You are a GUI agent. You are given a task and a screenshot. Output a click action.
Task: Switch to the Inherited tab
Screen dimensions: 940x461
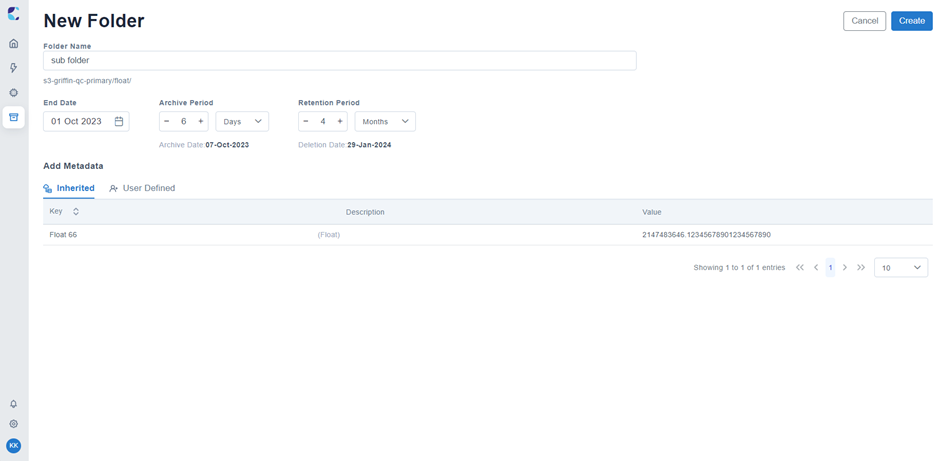coord(69,188)
